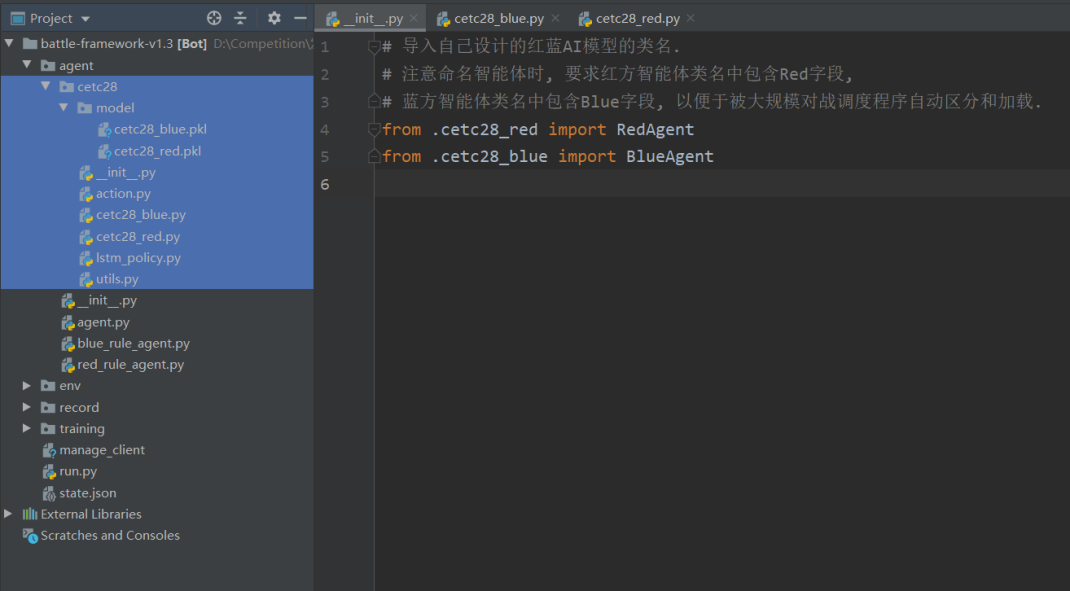This screenshot has width=1070, height=591.
Task: Click BlueAgent in the import line
Action: point(669,156)
